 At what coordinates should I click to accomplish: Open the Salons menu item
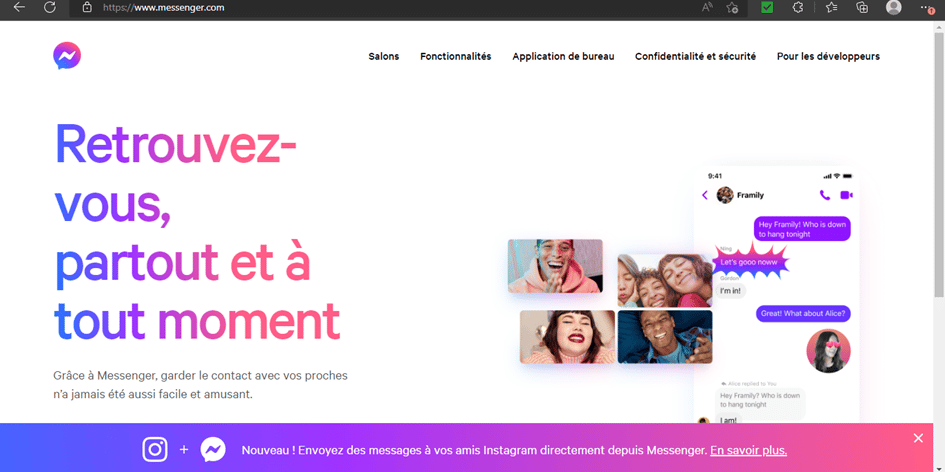384,56
